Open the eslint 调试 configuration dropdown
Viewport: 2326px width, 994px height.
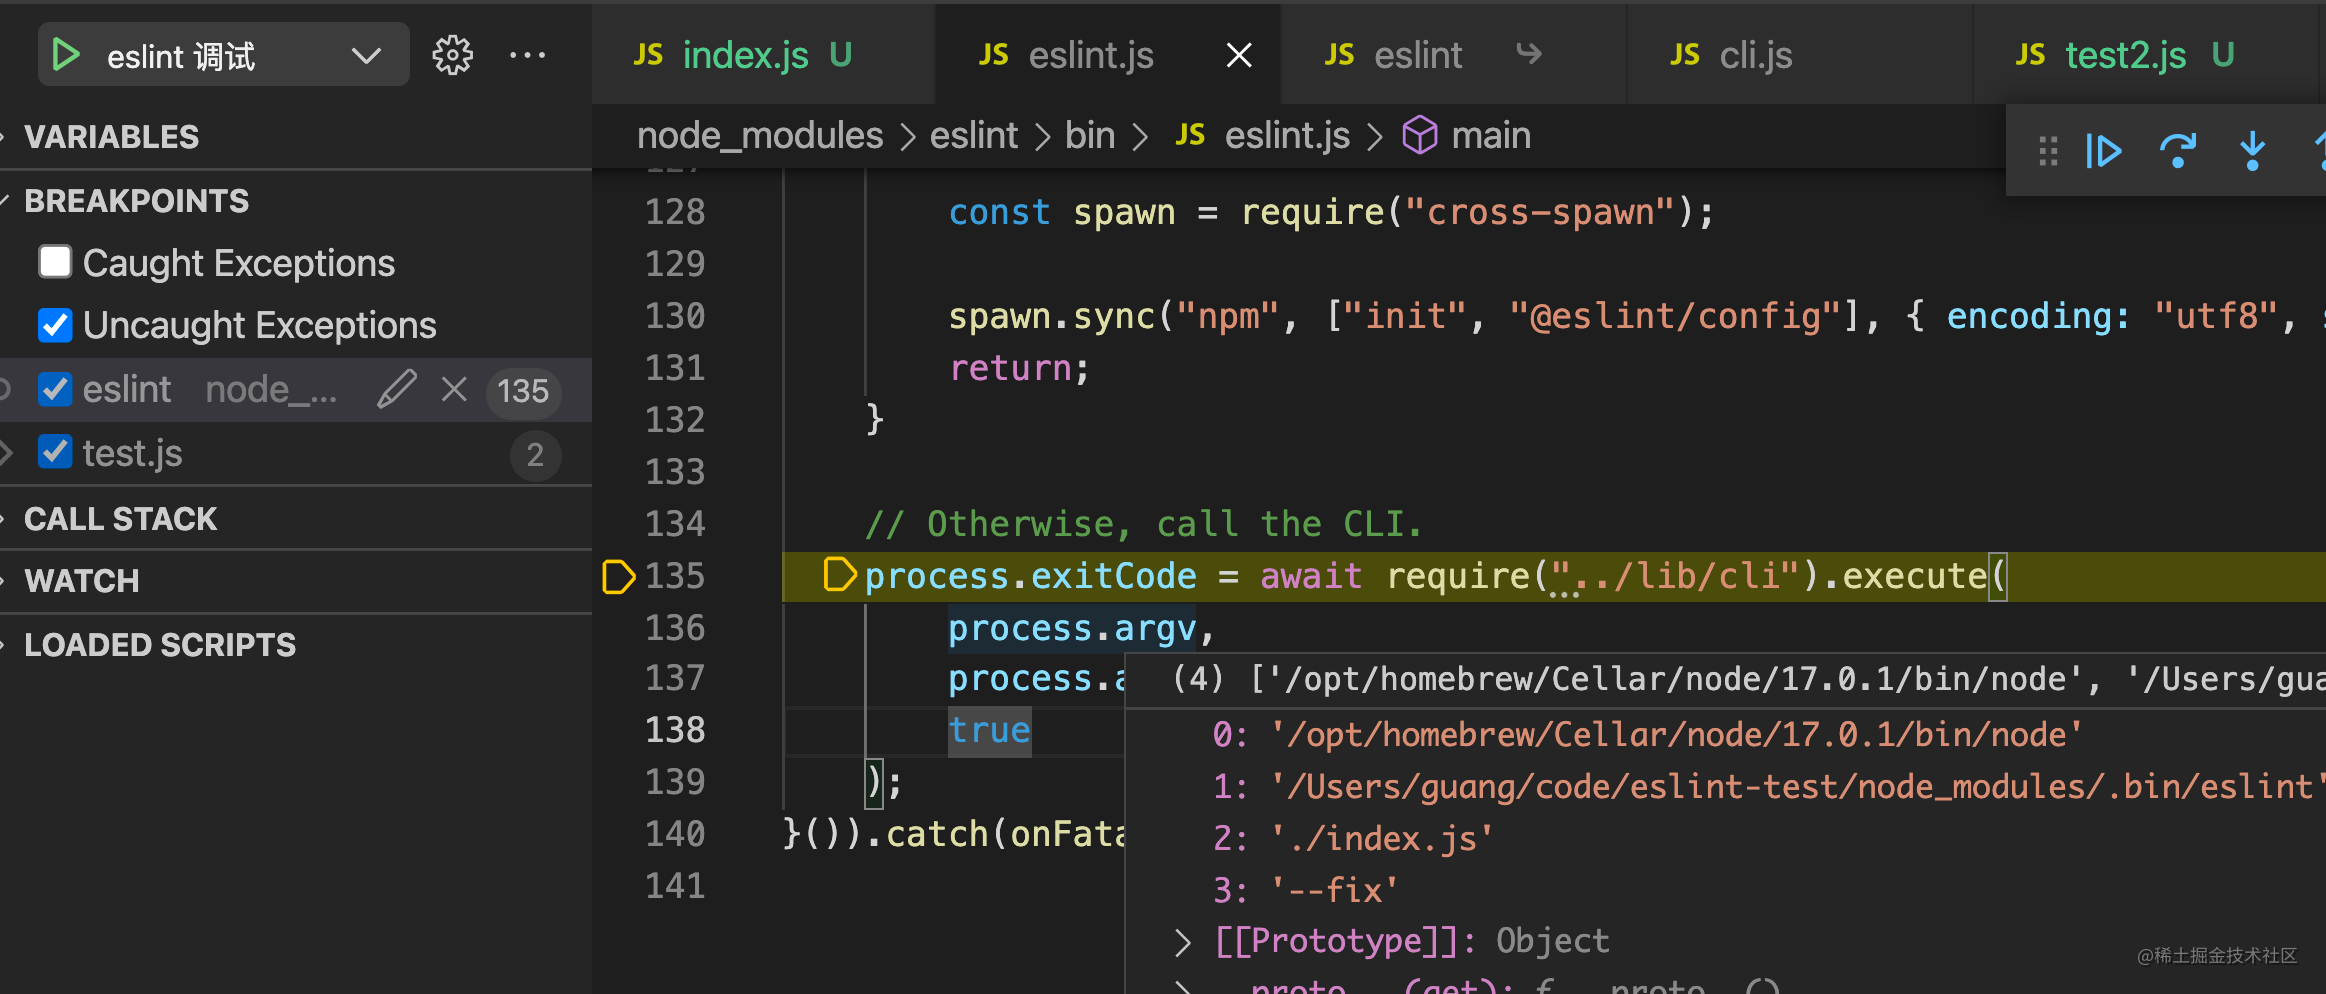366,55
